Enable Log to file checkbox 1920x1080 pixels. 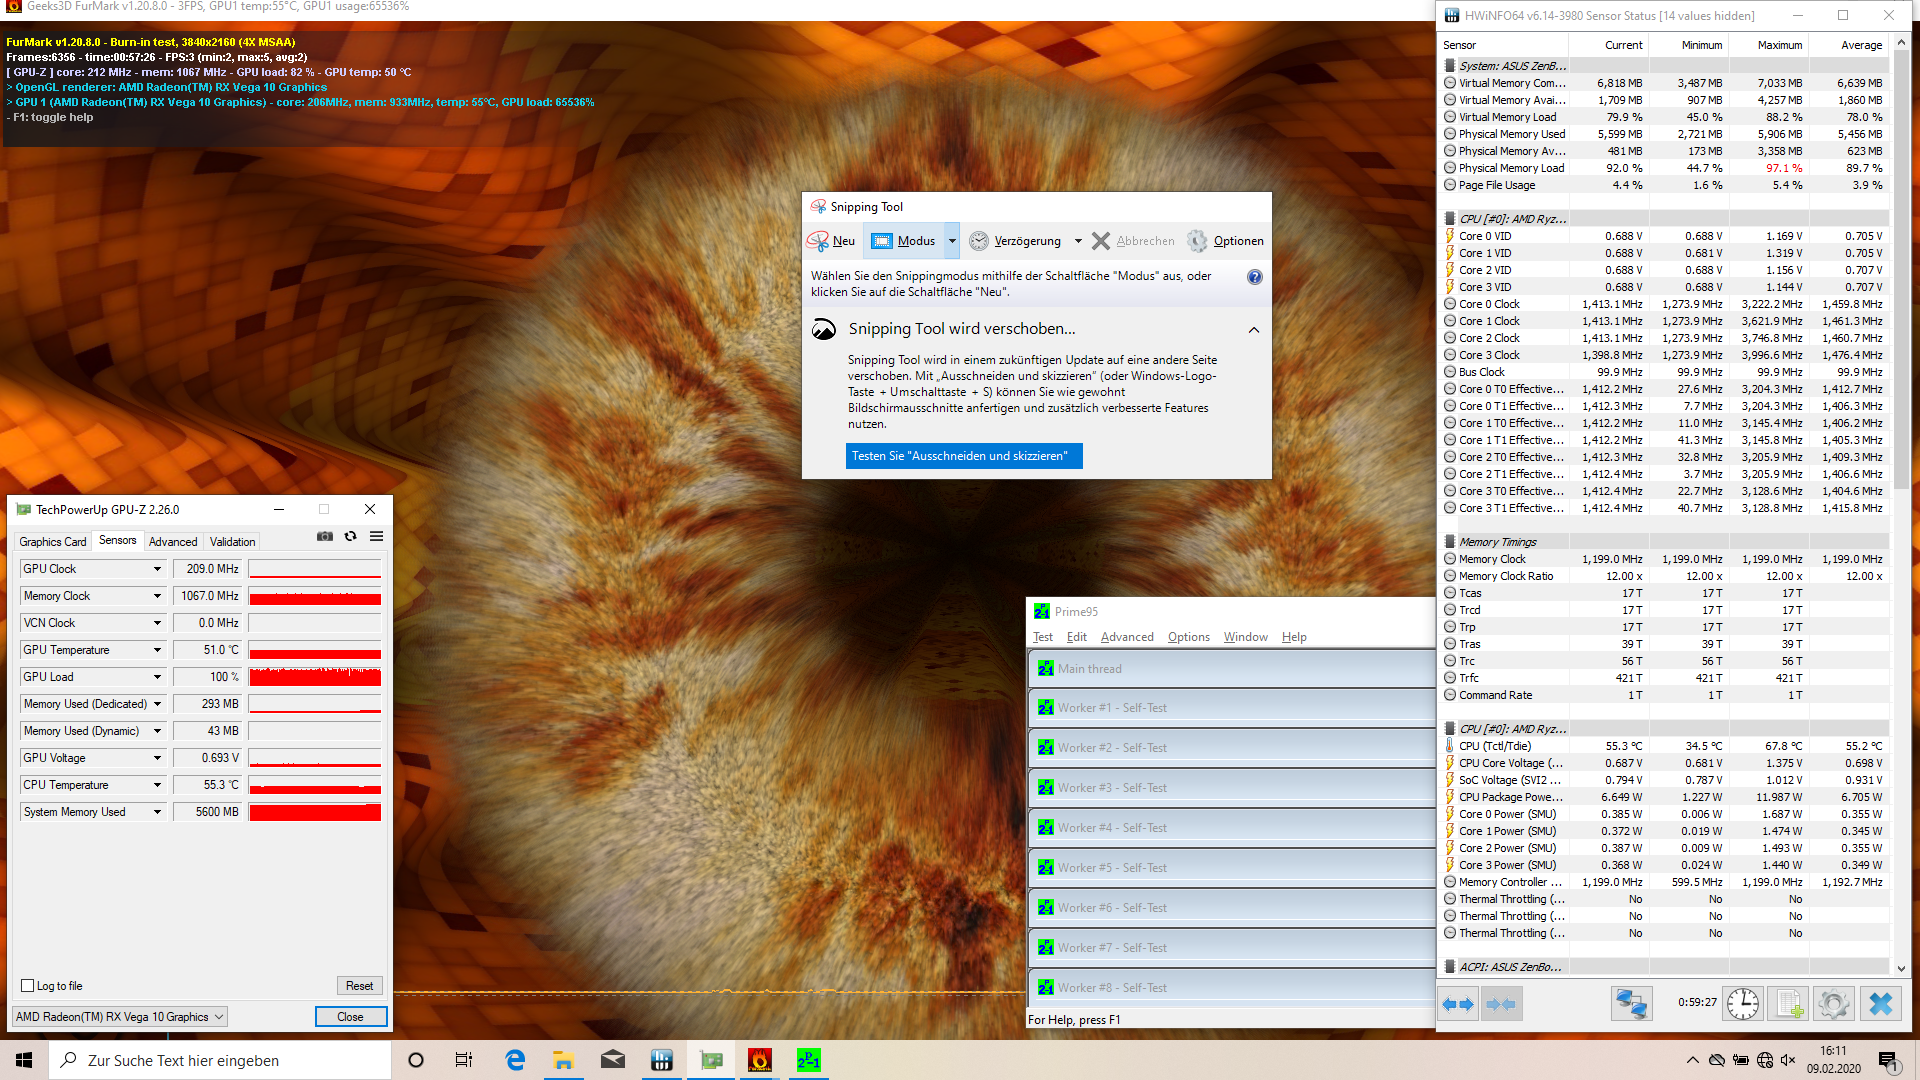click(28, 986)
